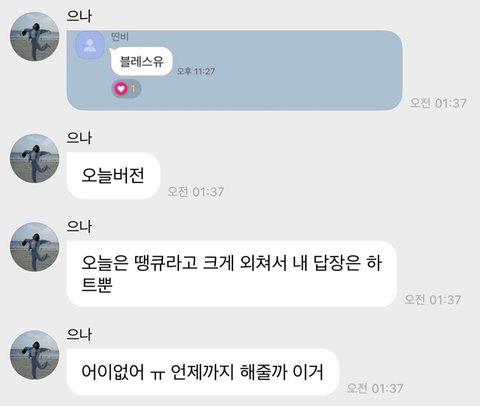Image resolution: width=480 pixels, height=406 pixels.
Task: Click the blue quoted reply container
Action: (x=234, y=70)
